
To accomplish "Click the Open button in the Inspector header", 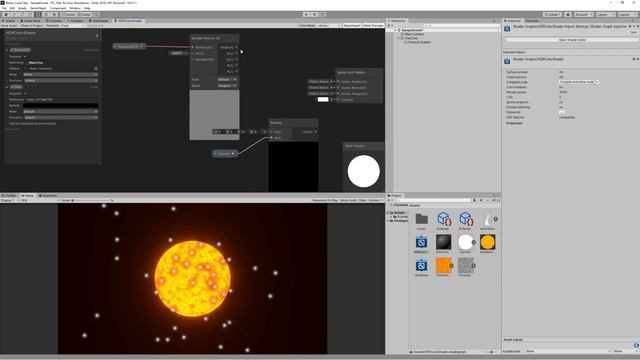I will pos(633,32).
